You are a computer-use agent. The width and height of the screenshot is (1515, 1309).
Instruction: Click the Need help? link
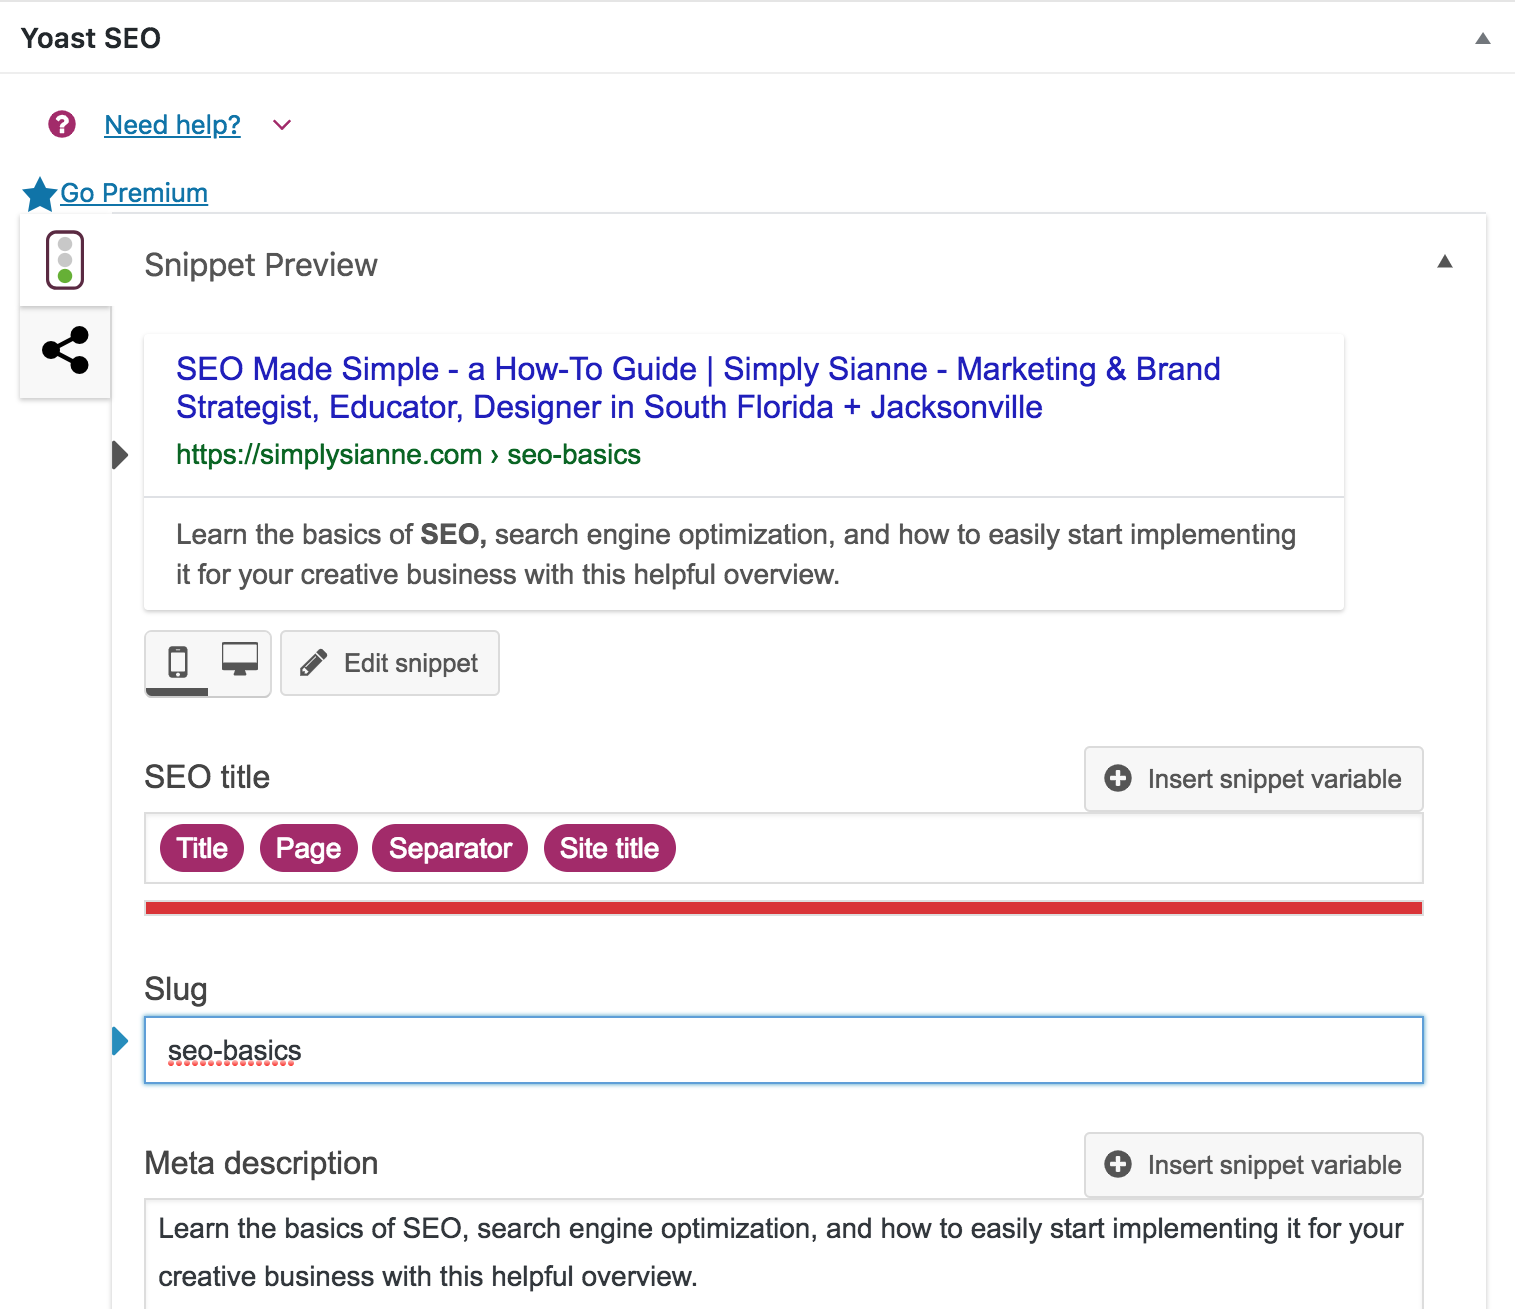(171, 124)
